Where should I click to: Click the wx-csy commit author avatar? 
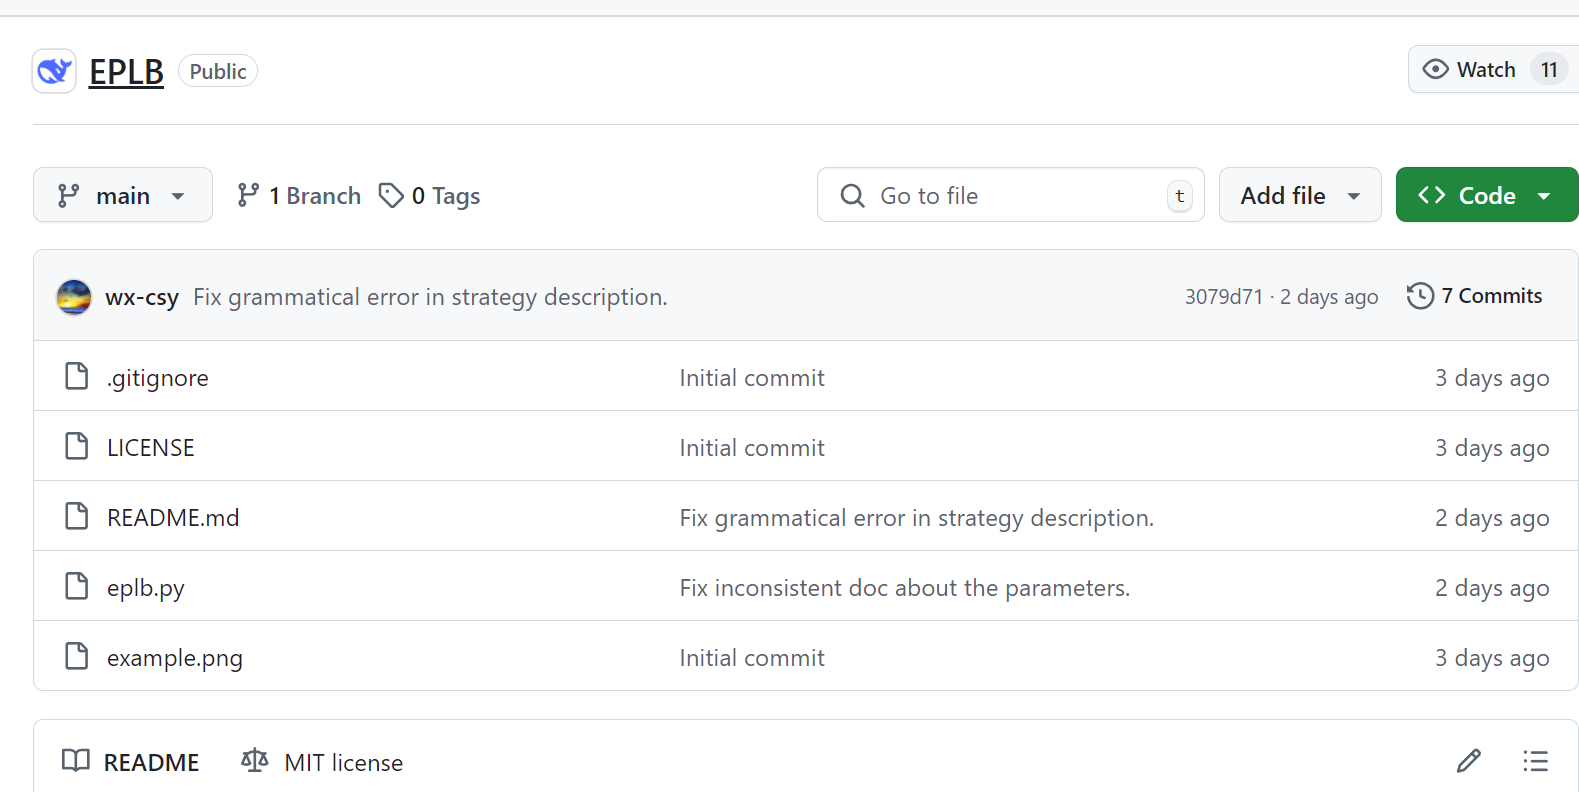pyautogui.click(x=74, y=297)
